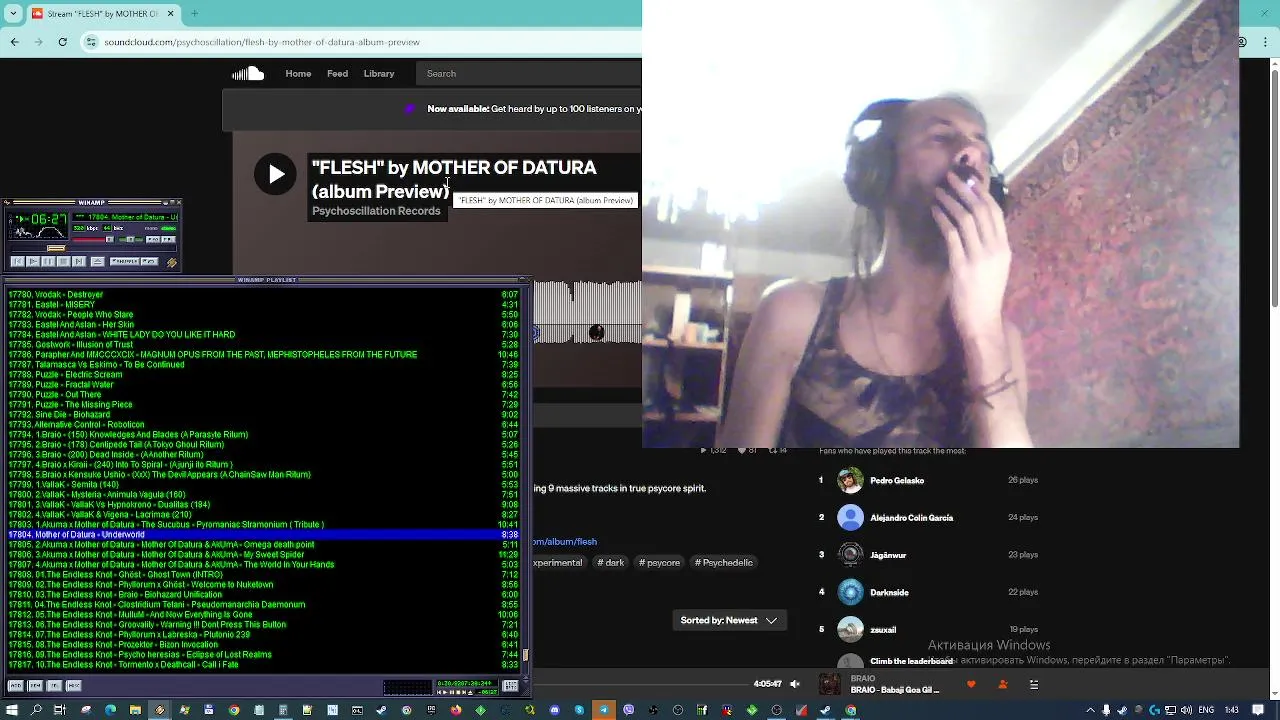Reload the browser page
The image size is (1280, 720).
(63, 42)
